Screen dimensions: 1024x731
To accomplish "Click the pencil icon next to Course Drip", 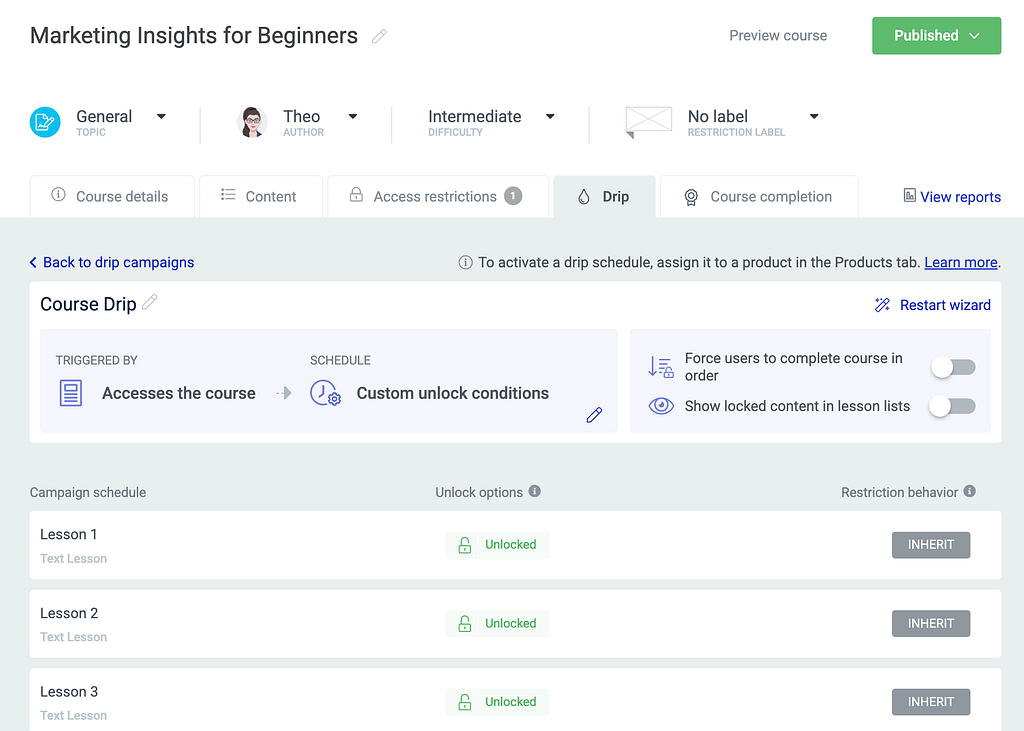I will [150, 303].
